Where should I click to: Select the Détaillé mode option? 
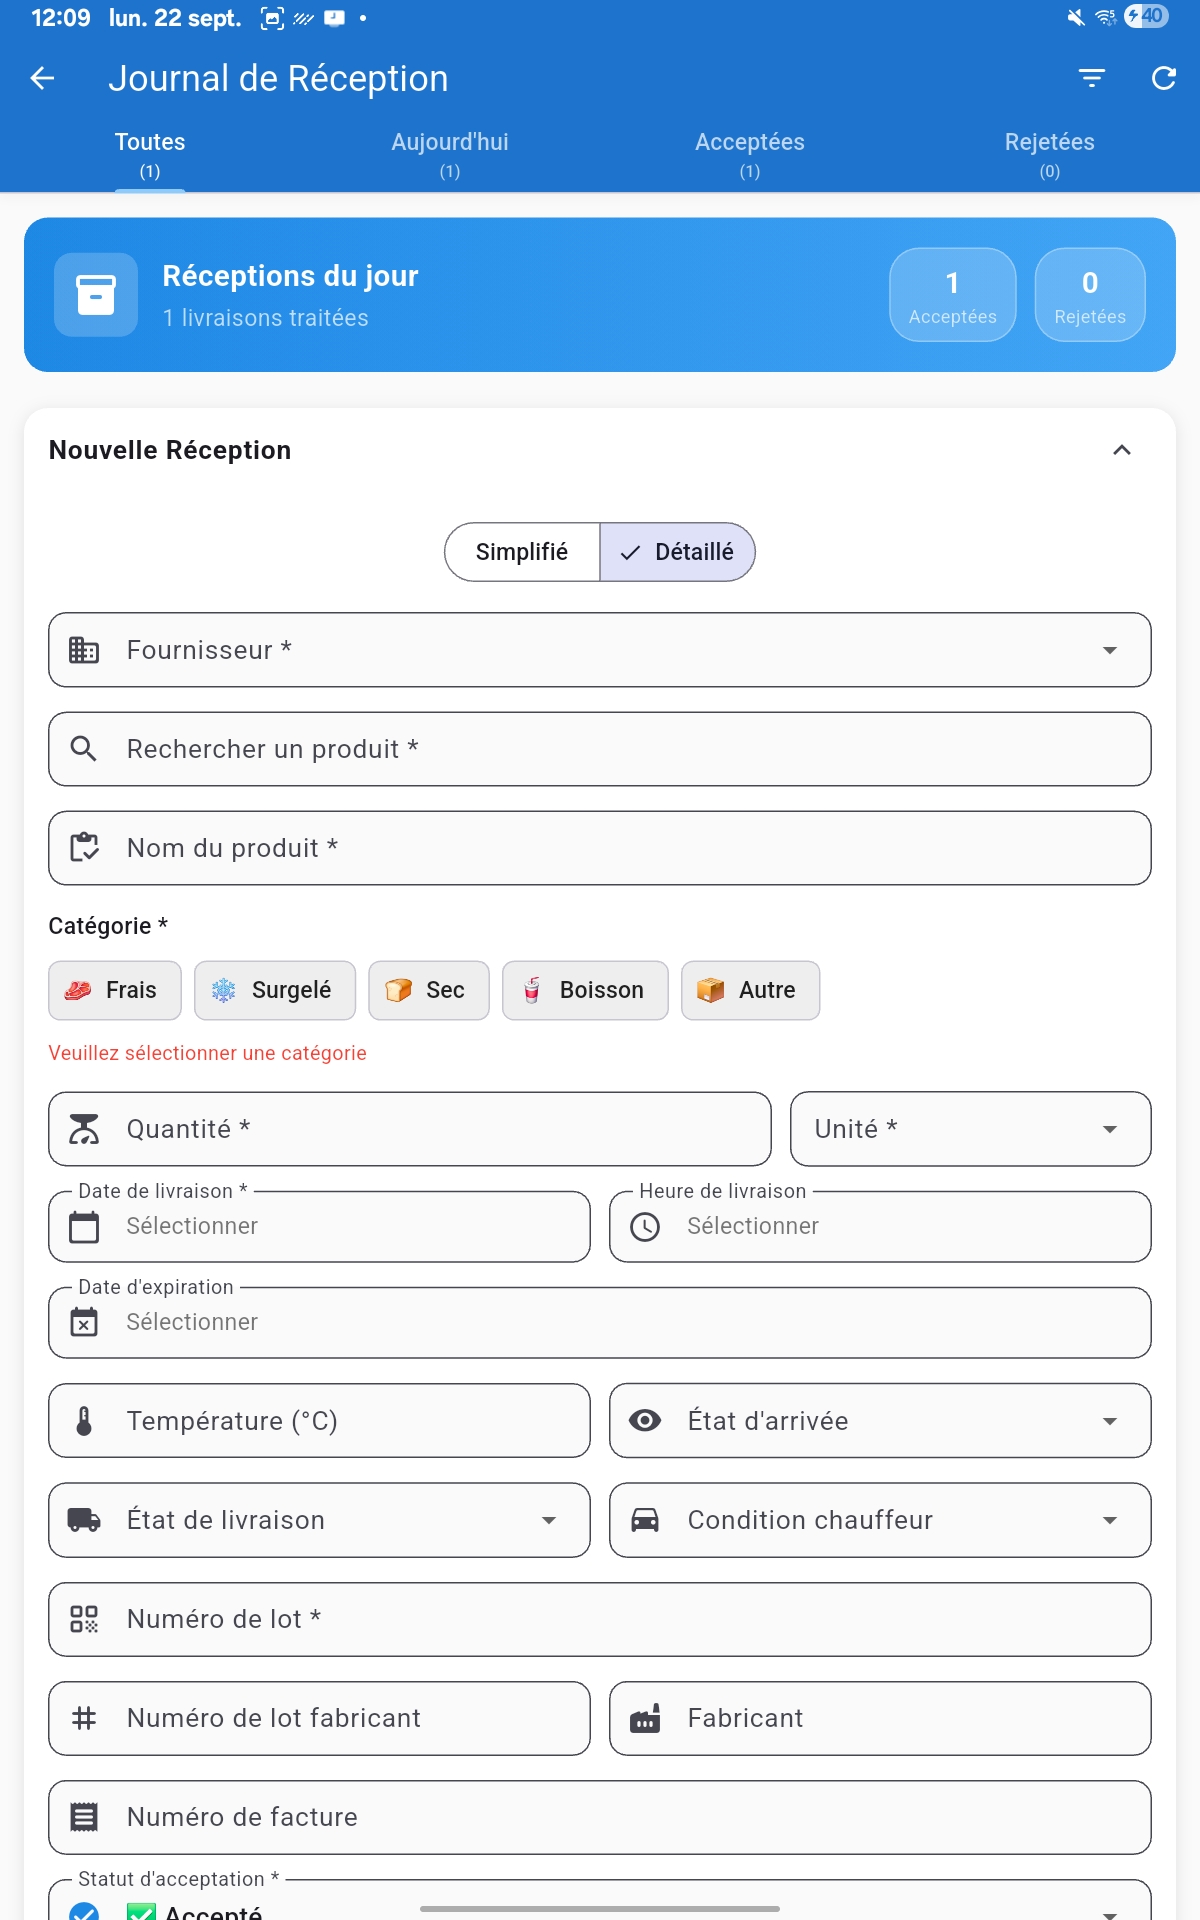point(678,552)
